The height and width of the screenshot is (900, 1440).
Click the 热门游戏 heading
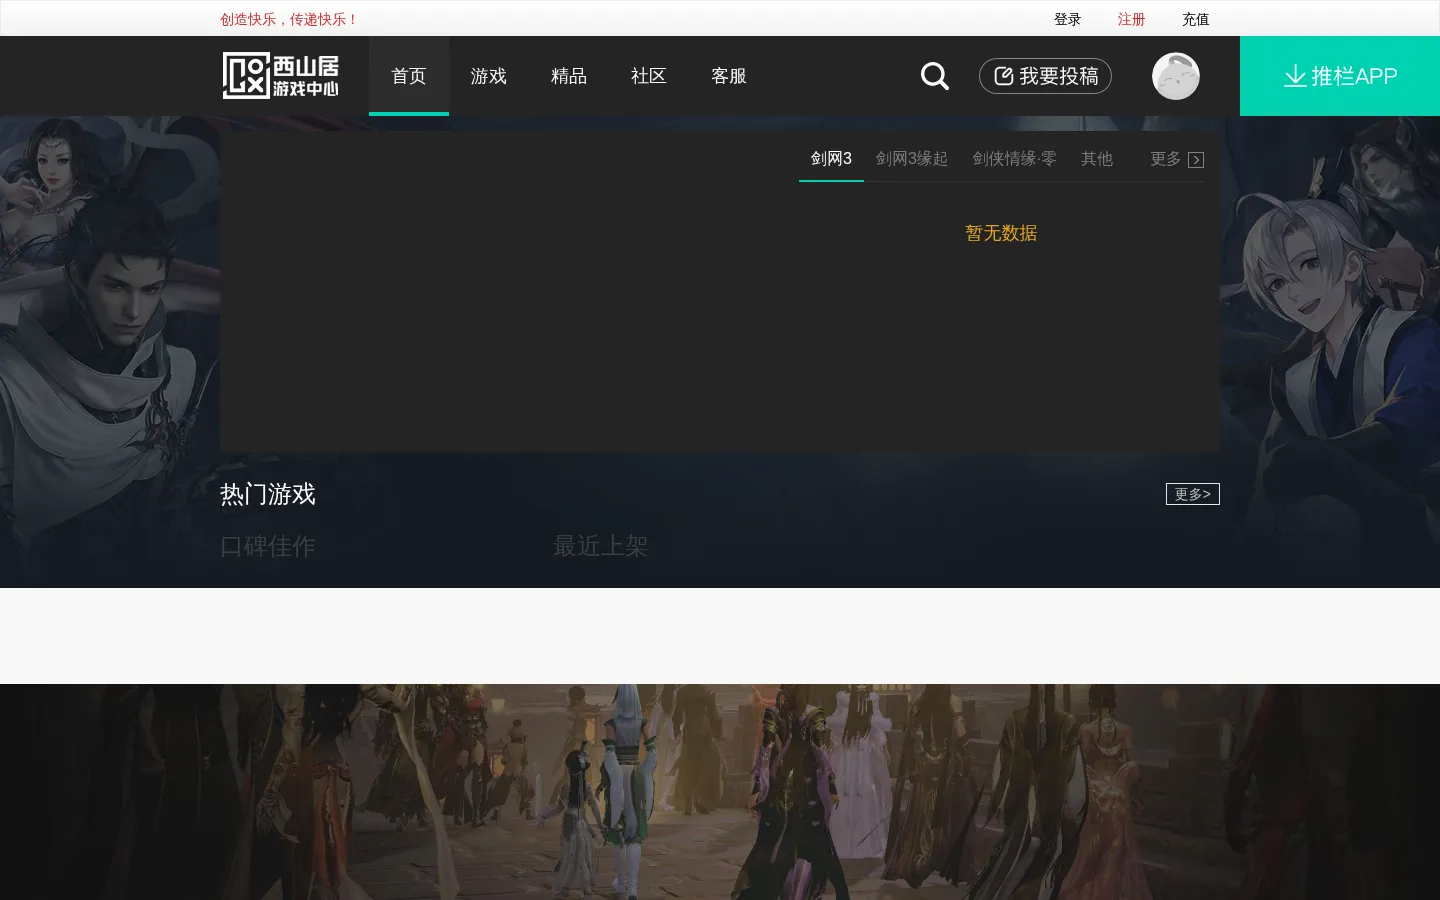point(268,494)
